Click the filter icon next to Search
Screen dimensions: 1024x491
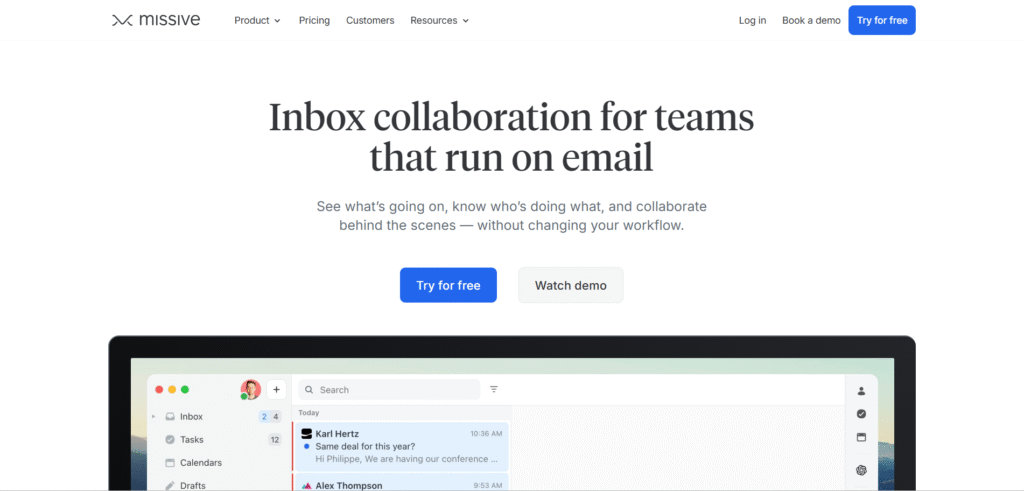(494, 390)
